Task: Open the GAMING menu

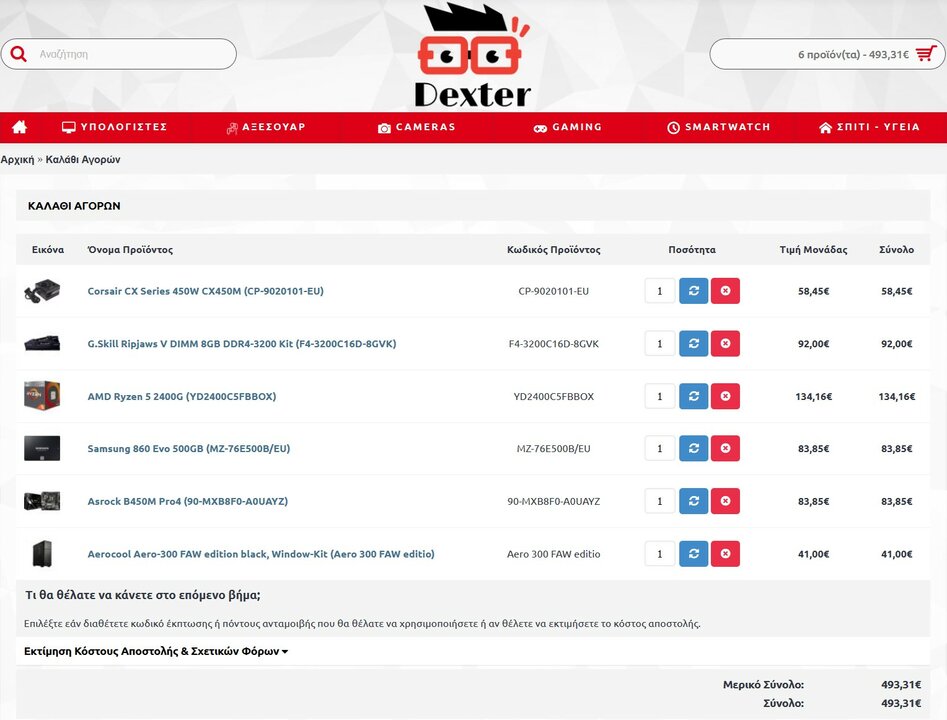Action: tap(568, 127)
